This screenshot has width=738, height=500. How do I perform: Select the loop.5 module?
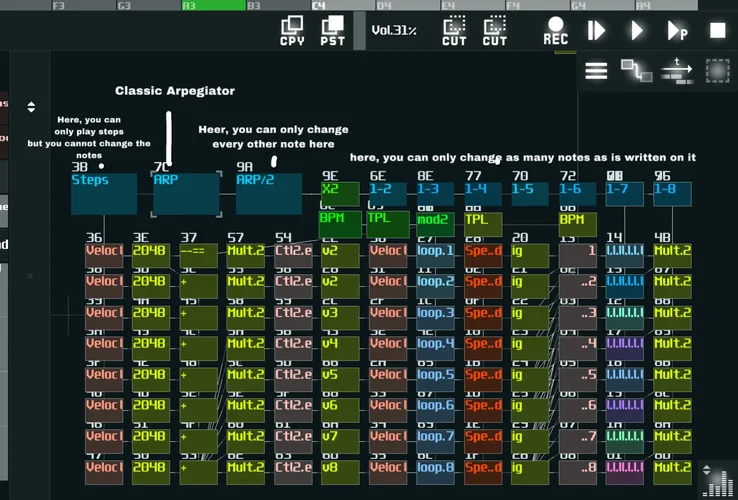point(435,380)
